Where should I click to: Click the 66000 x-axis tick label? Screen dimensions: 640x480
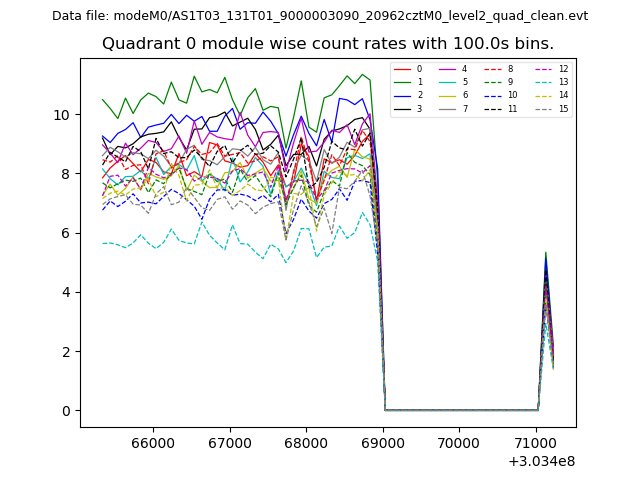(x=153, y=442)
